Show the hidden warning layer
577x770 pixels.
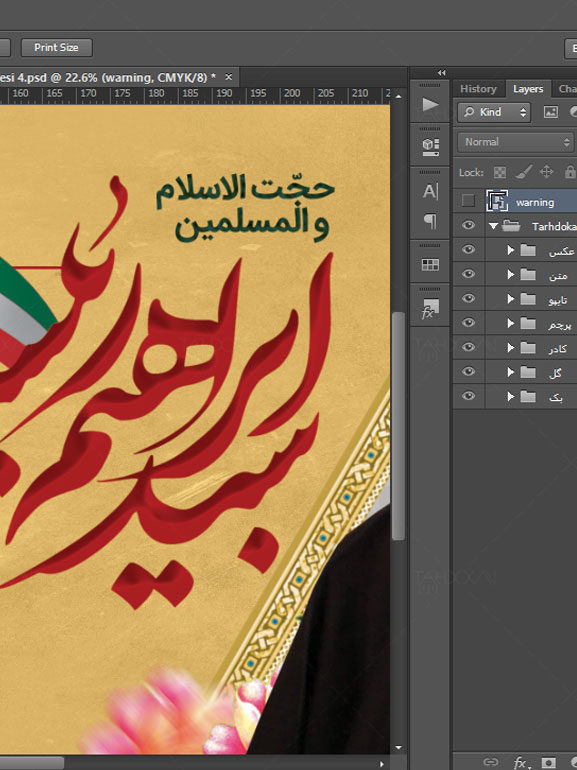tap(468, 200)
